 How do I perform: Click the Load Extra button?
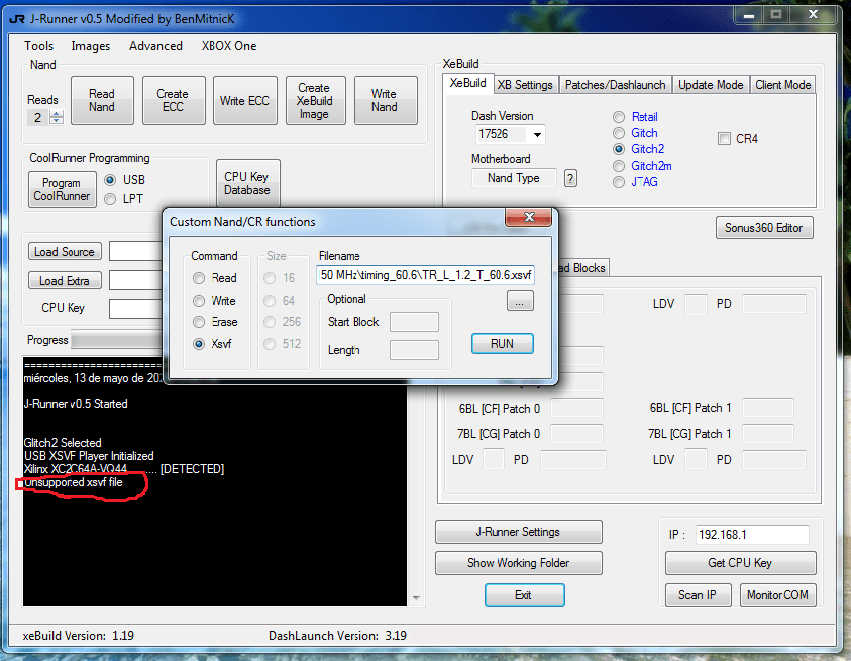pyautogui.click(x=65, y=281)
